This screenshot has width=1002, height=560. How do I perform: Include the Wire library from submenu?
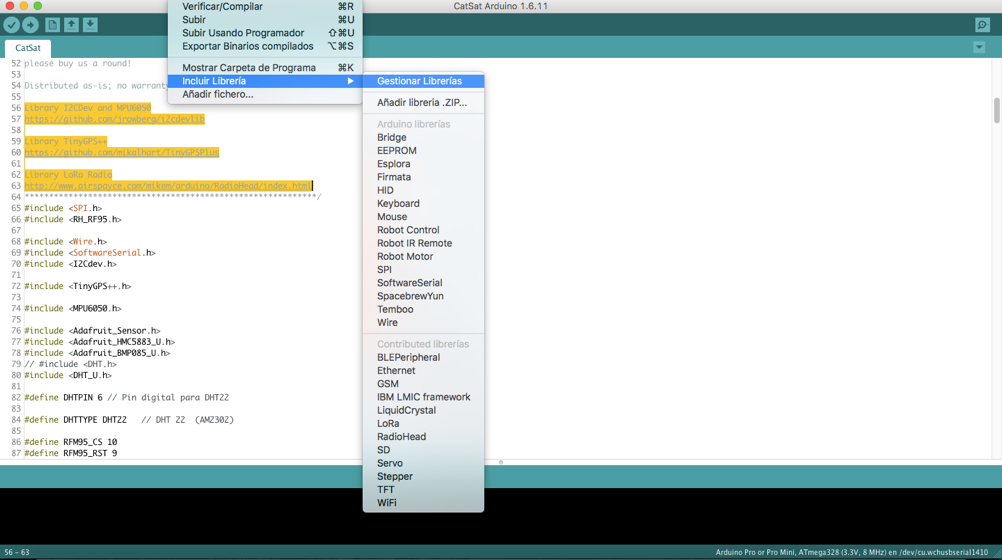pos(423,323)
